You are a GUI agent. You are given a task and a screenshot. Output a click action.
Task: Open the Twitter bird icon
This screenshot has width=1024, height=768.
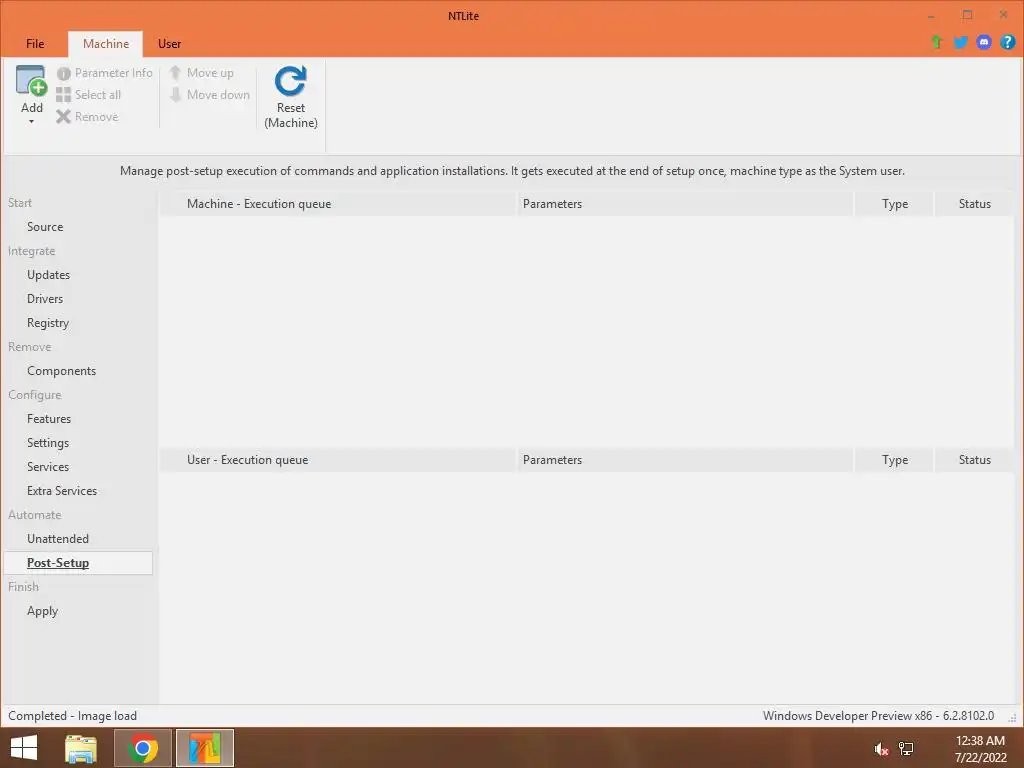(960, 42)
